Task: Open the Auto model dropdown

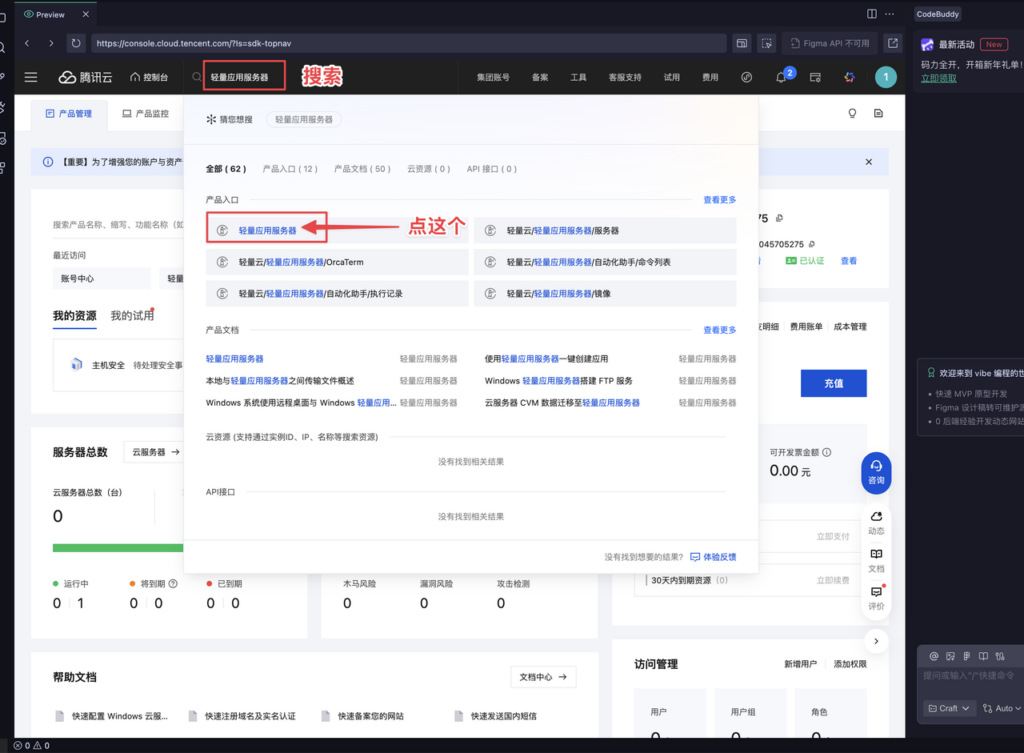Action: [1003, 708]
